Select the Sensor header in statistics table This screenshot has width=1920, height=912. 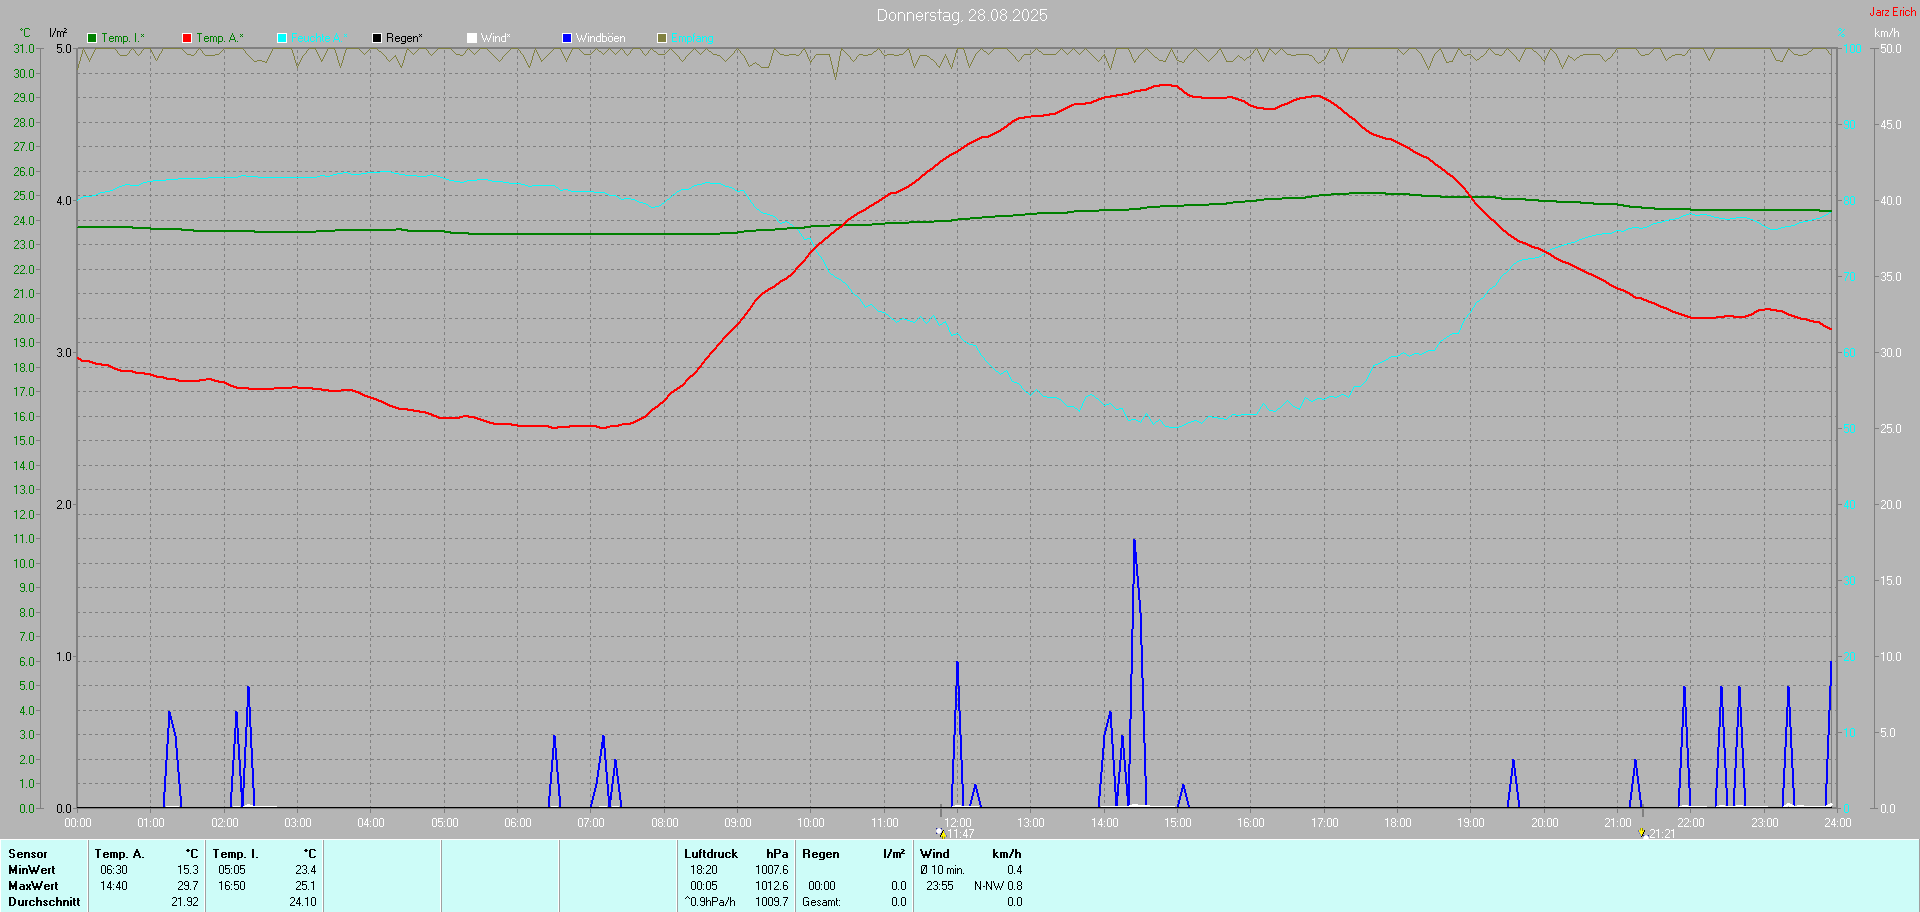(x=28, y=854)
